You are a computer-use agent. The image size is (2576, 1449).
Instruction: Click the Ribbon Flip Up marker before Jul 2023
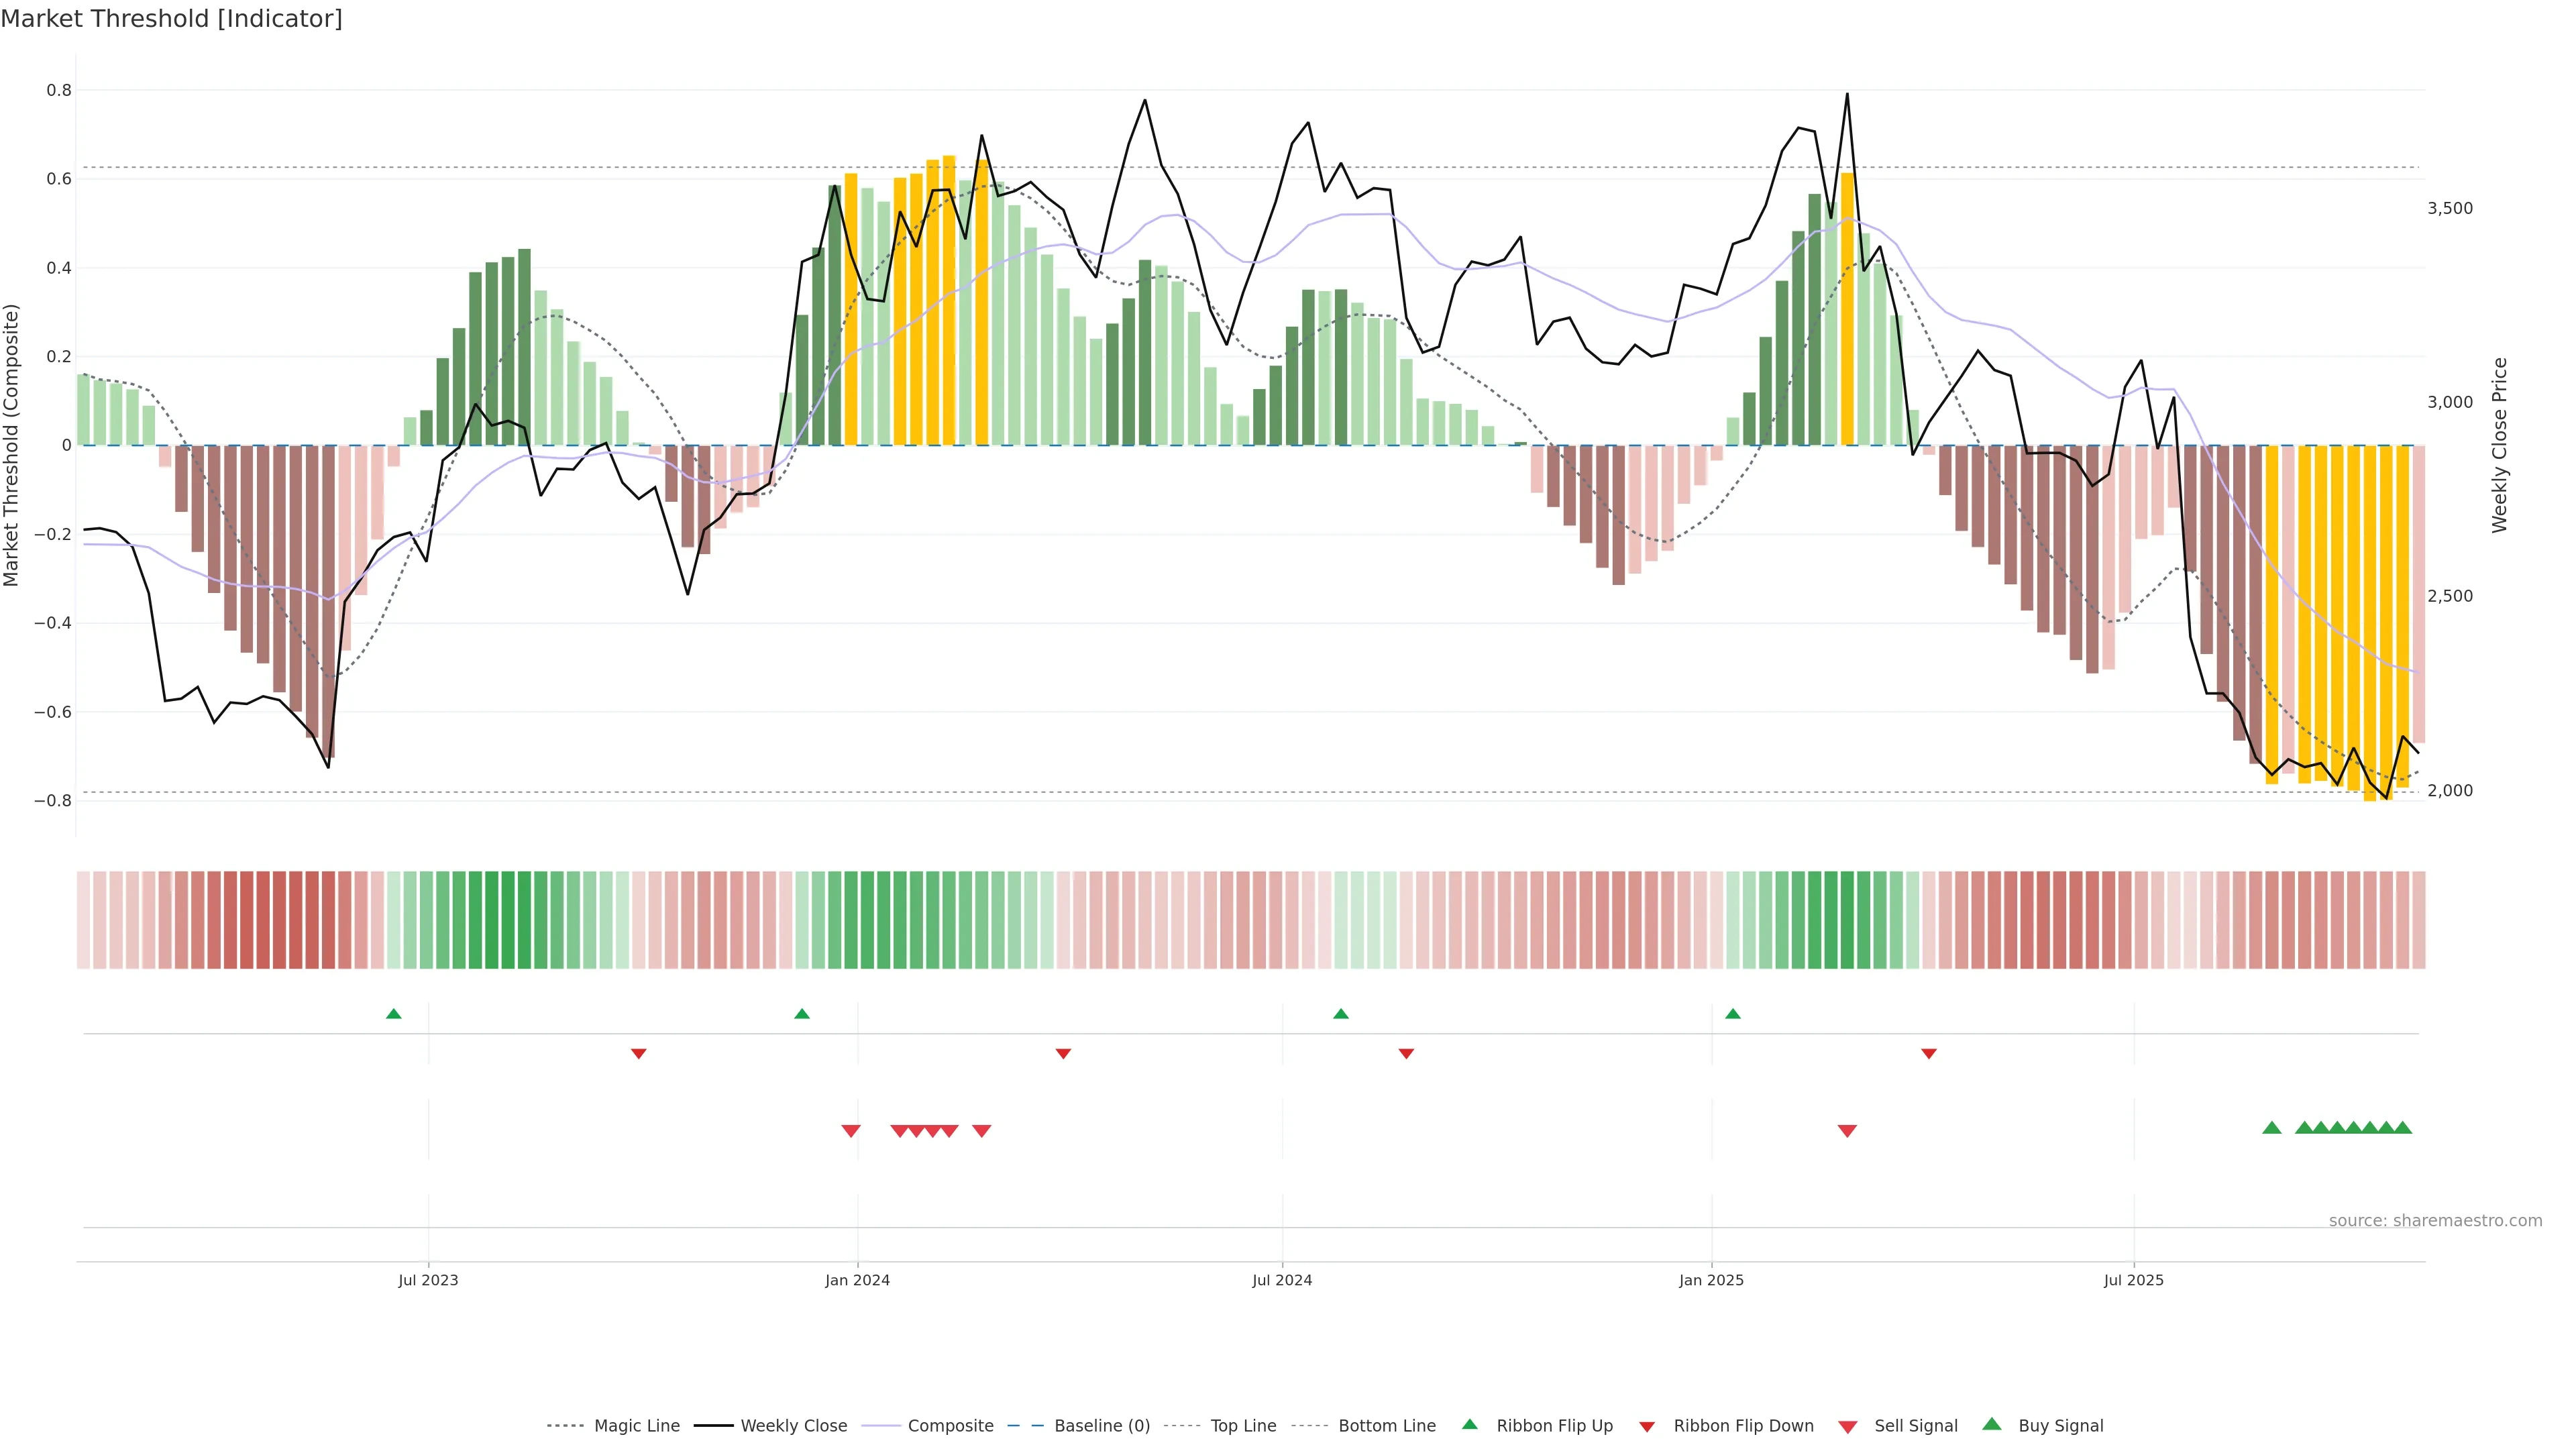tap(393, 1014)
